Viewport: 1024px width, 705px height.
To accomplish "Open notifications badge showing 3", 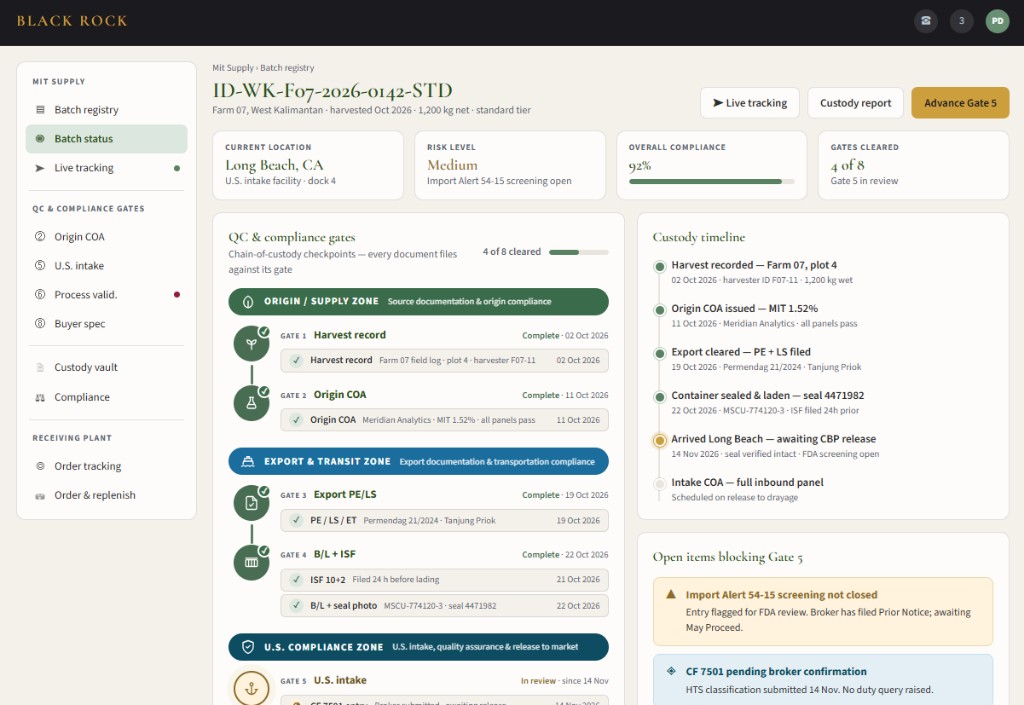I will [x=961, y=21].
